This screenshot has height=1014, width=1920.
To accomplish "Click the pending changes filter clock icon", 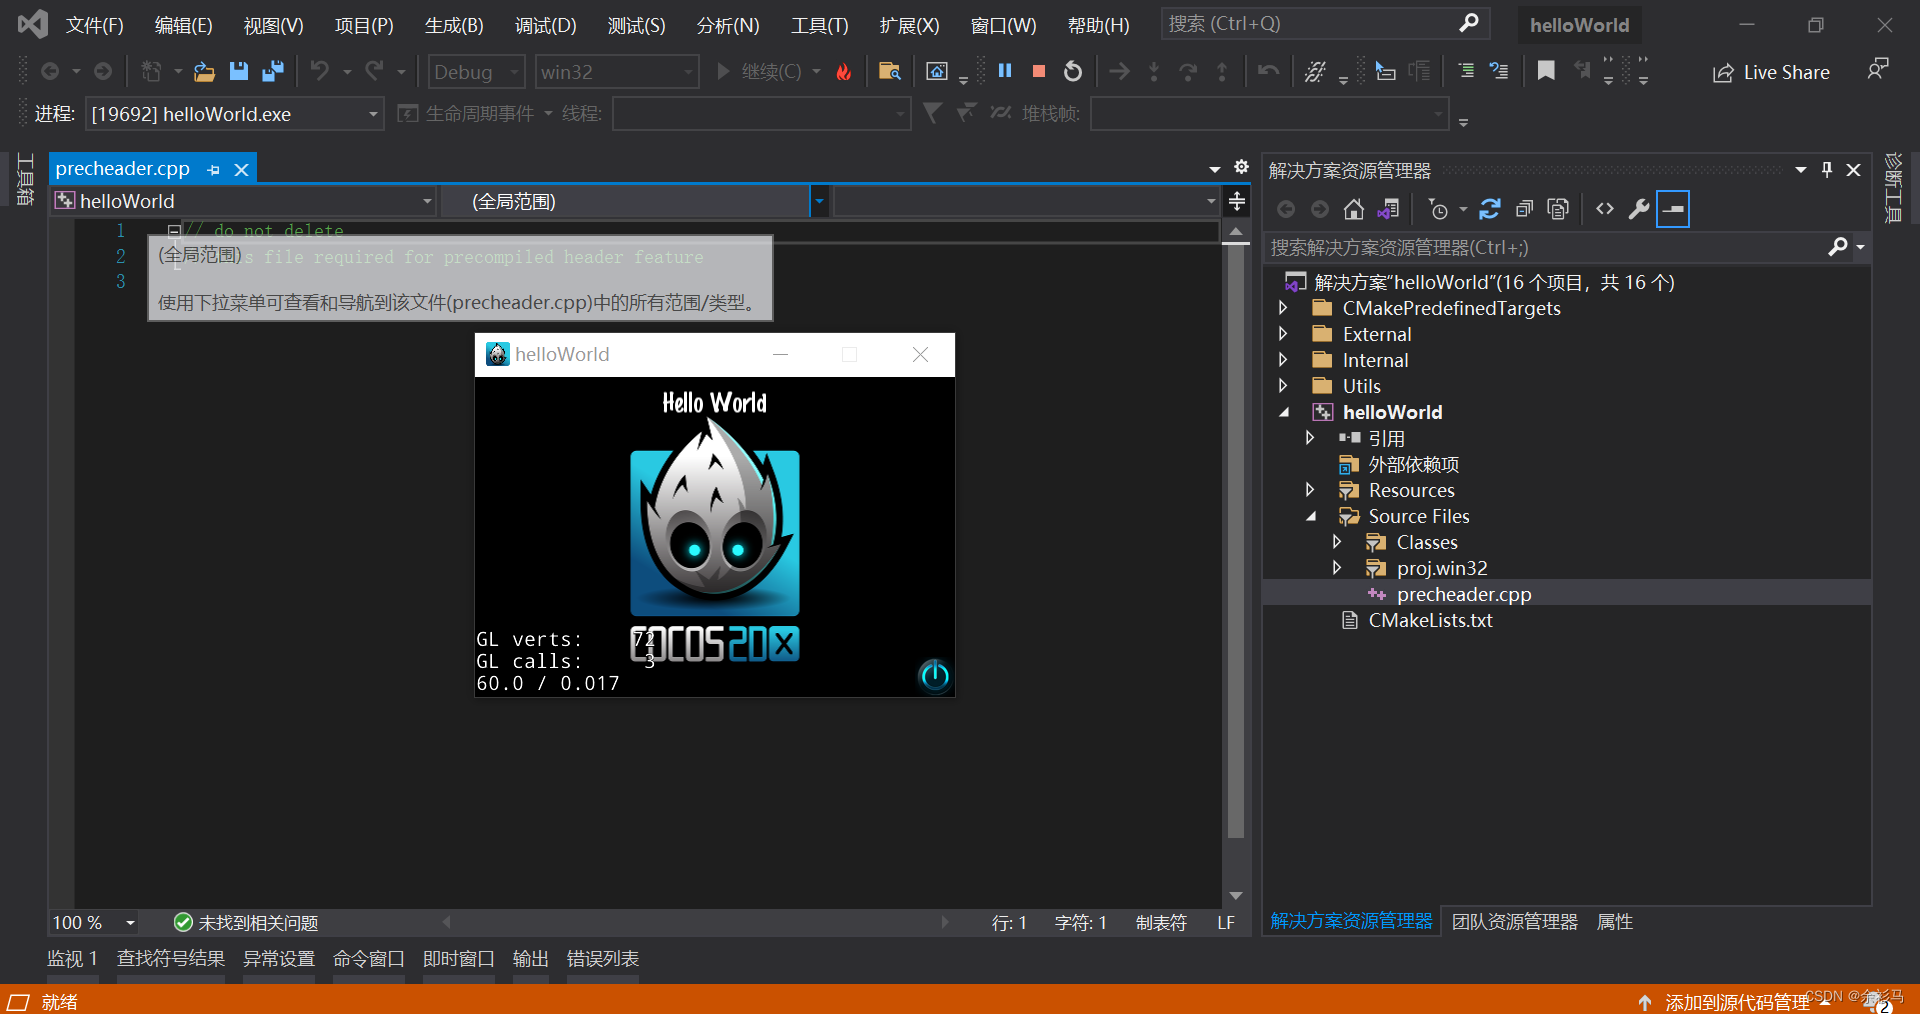I will click(x=1438, y=209).
